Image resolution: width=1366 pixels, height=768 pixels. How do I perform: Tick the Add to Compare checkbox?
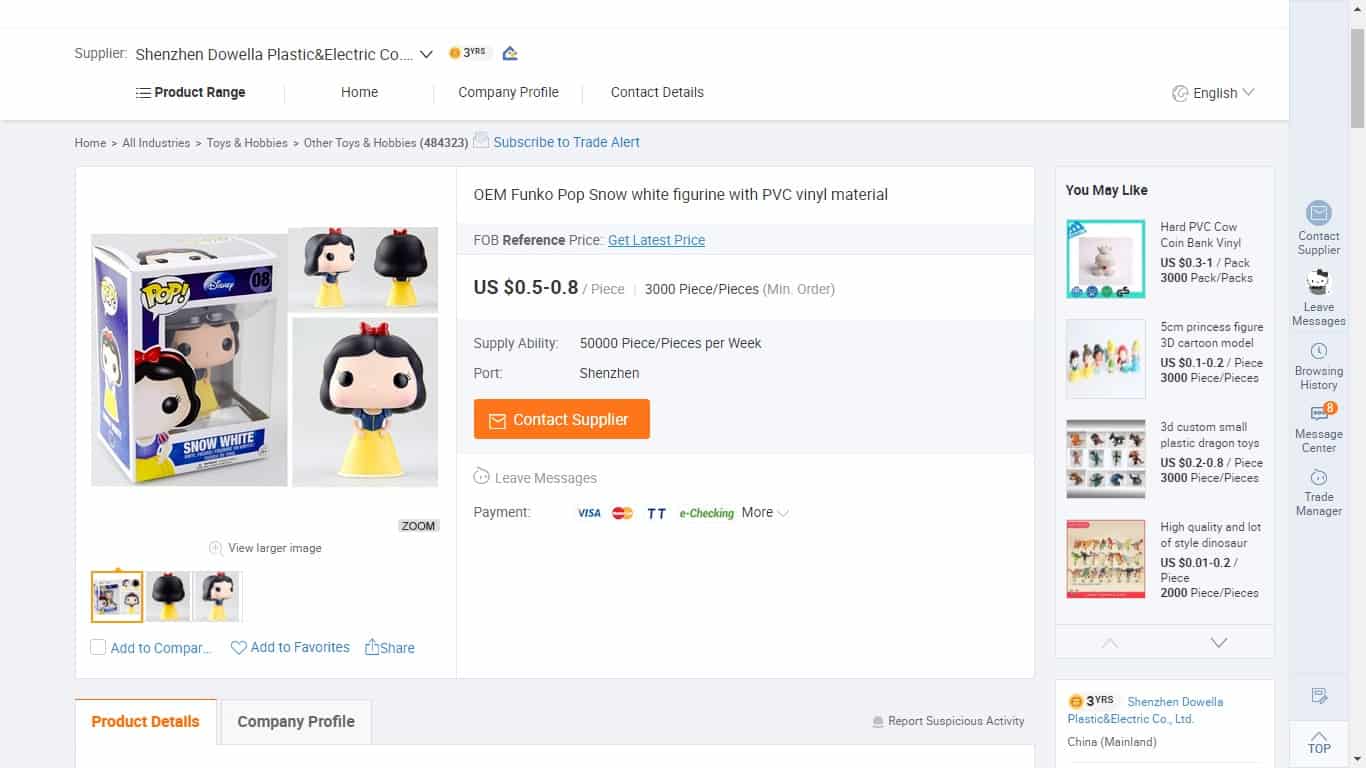point(98,647)
